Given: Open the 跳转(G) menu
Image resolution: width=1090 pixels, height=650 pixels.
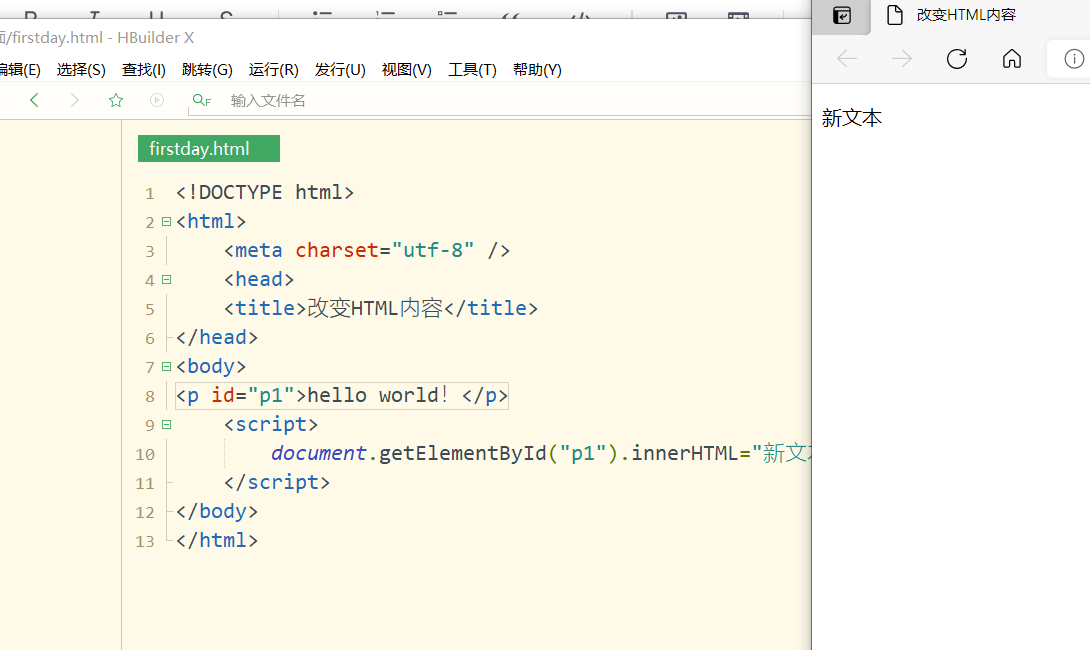Looking at the screenshot, I should (207, 70).
